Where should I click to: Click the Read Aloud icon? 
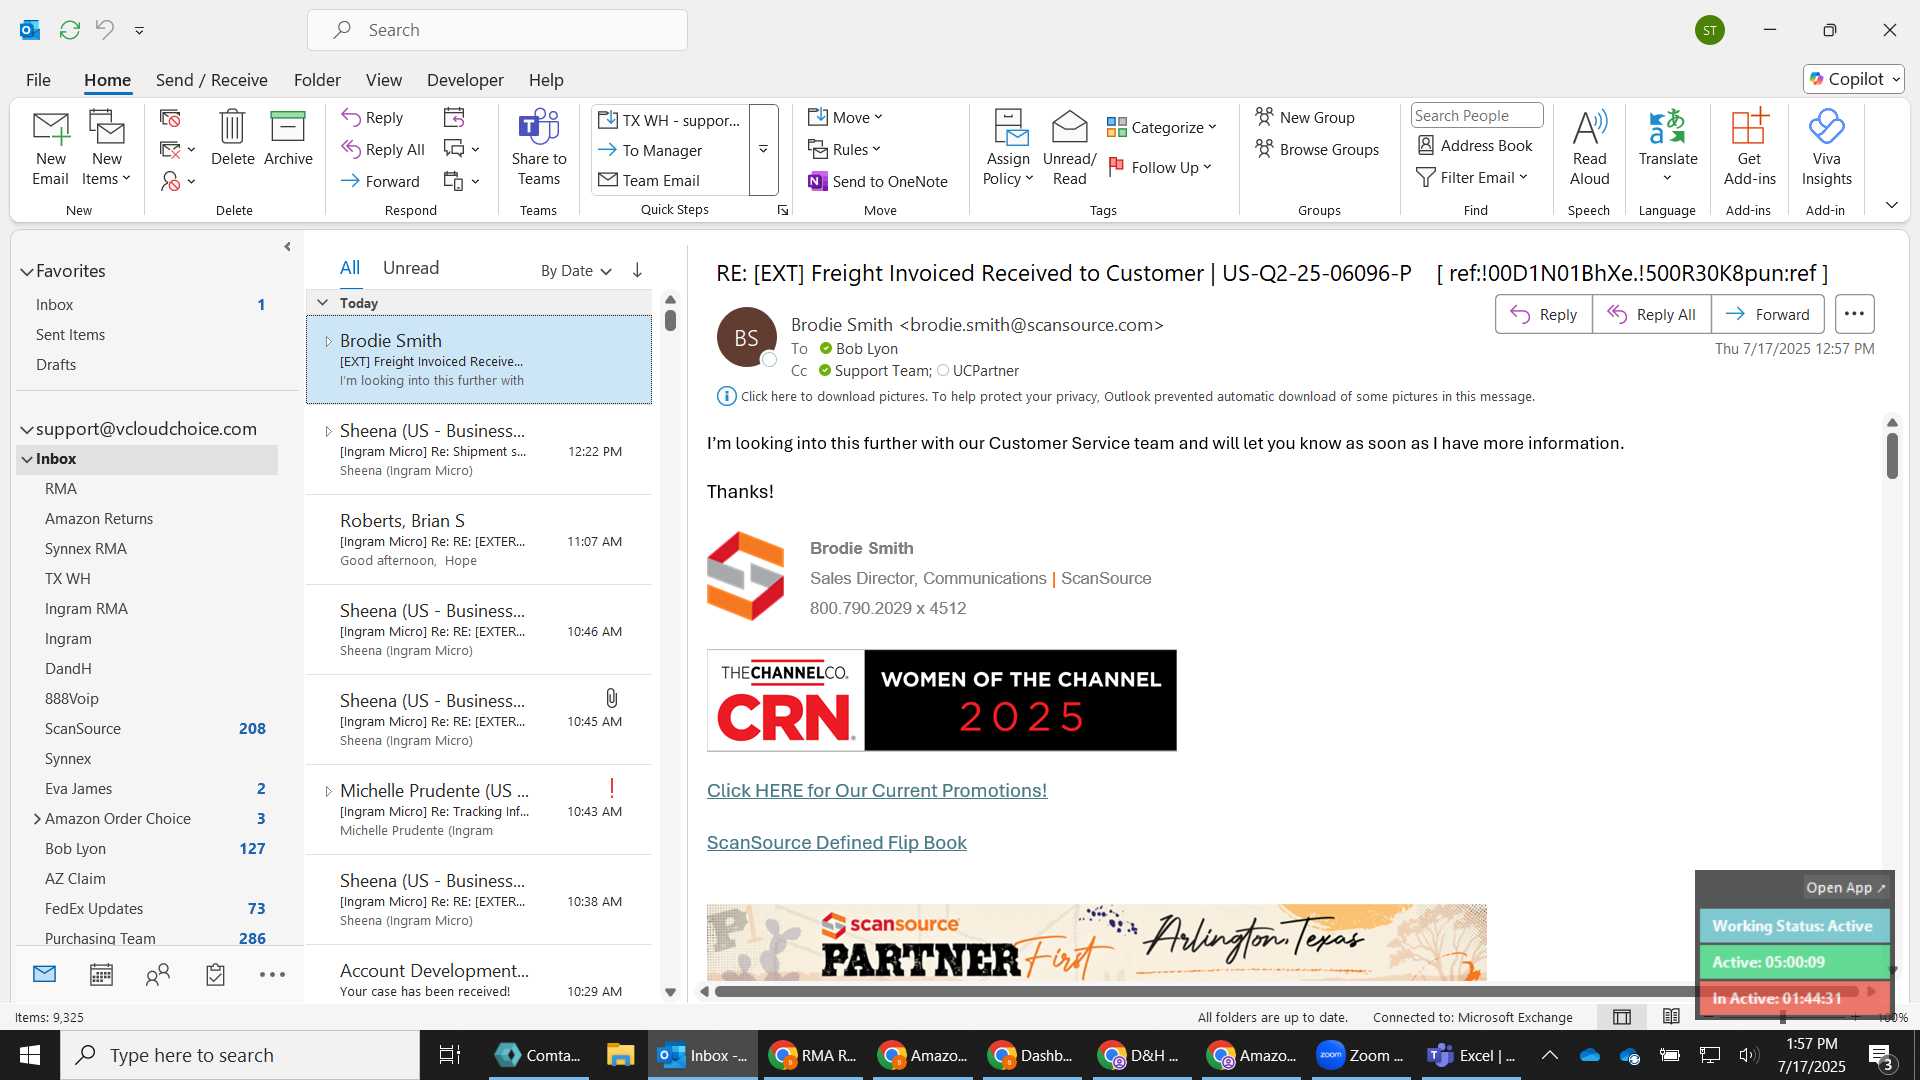[1589, 148]
